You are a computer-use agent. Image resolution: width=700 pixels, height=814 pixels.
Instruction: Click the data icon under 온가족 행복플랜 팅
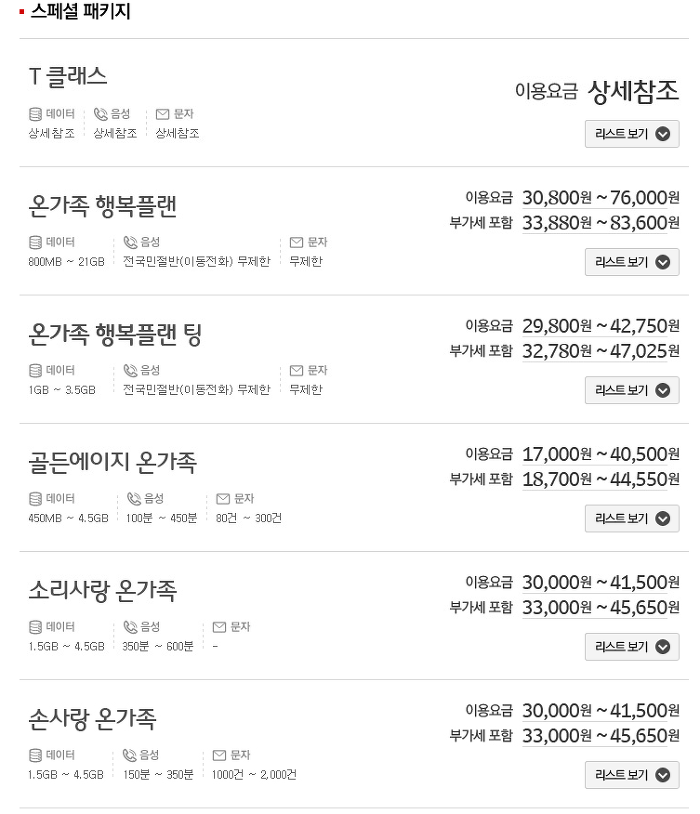(35, 370)
